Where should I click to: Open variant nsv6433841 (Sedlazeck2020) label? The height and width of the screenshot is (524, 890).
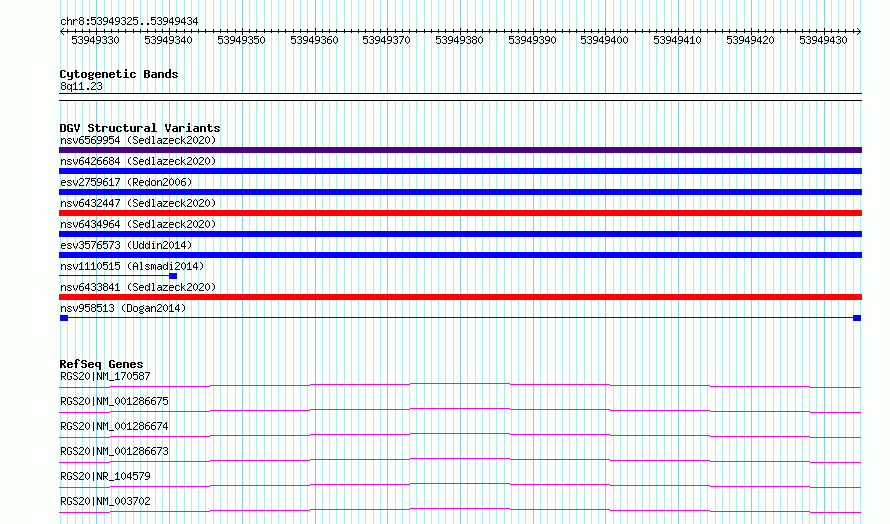coord(138,287)
